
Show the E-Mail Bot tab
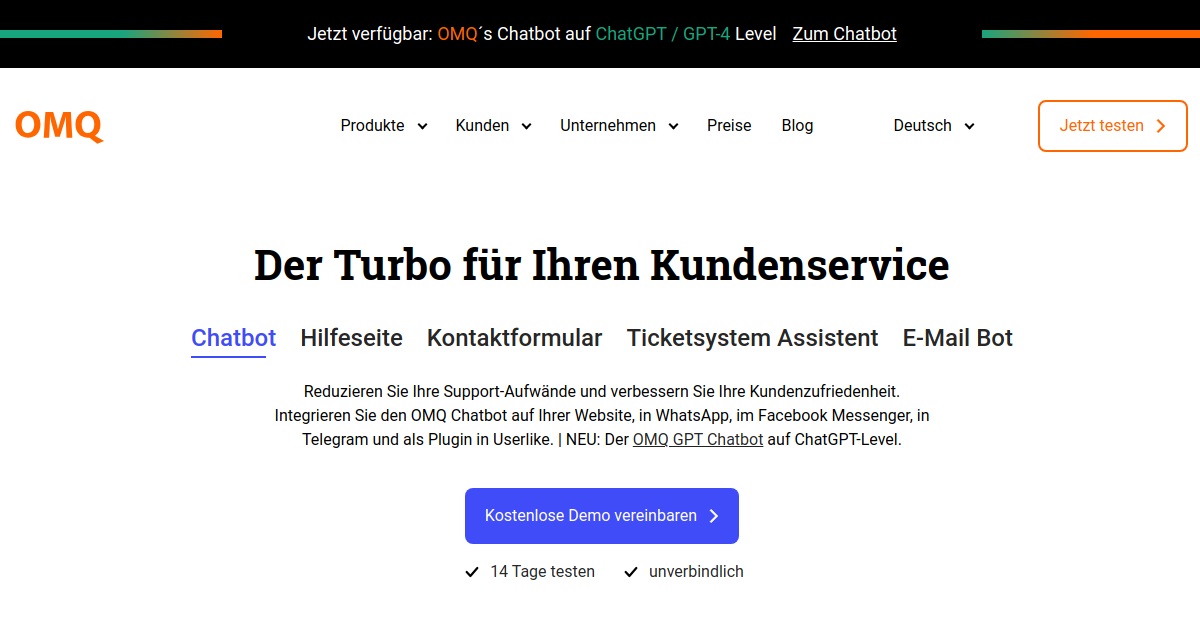pyautogui.click(x=957, y=338)
